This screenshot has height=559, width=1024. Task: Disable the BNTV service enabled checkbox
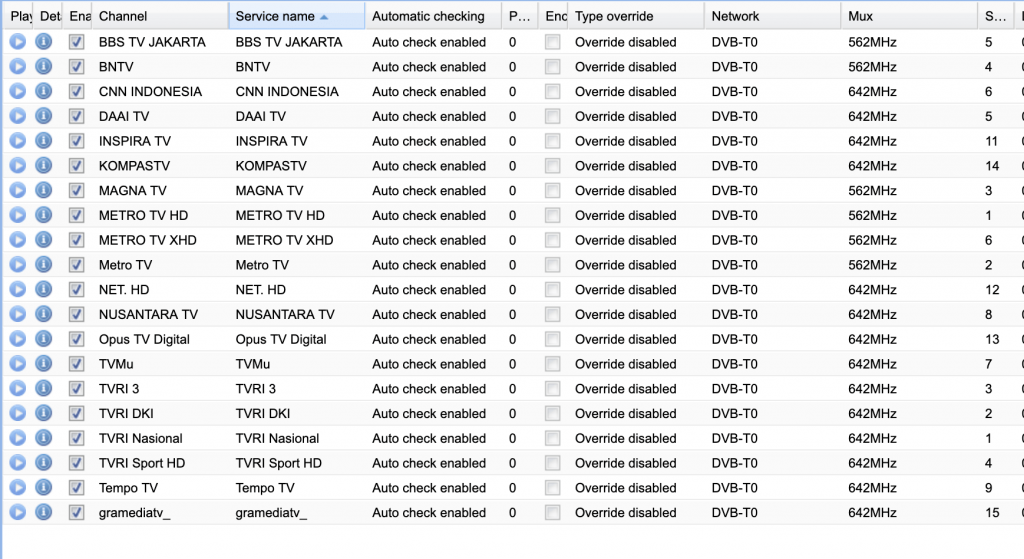(x=77, y=67)
